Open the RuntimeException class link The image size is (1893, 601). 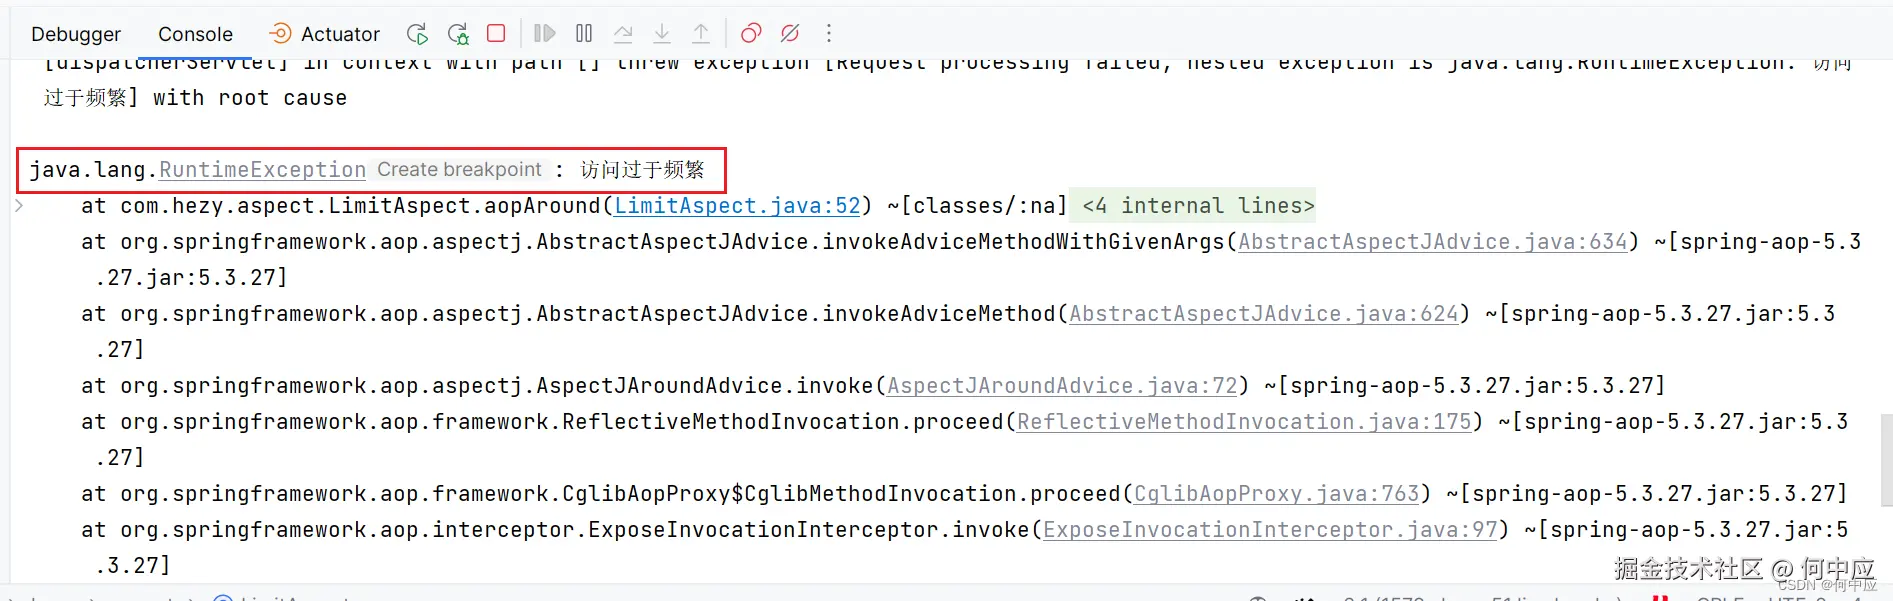click(x=262, y=170)
